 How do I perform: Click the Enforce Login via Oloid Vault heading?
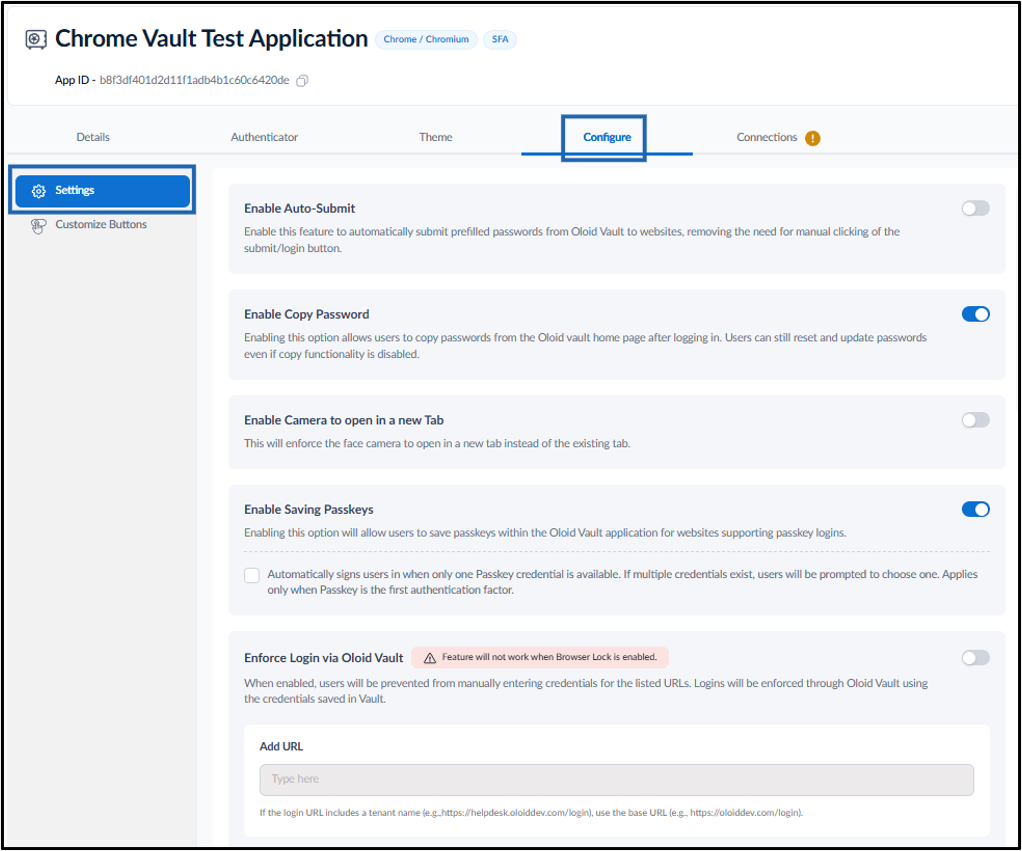pos(324,658)
